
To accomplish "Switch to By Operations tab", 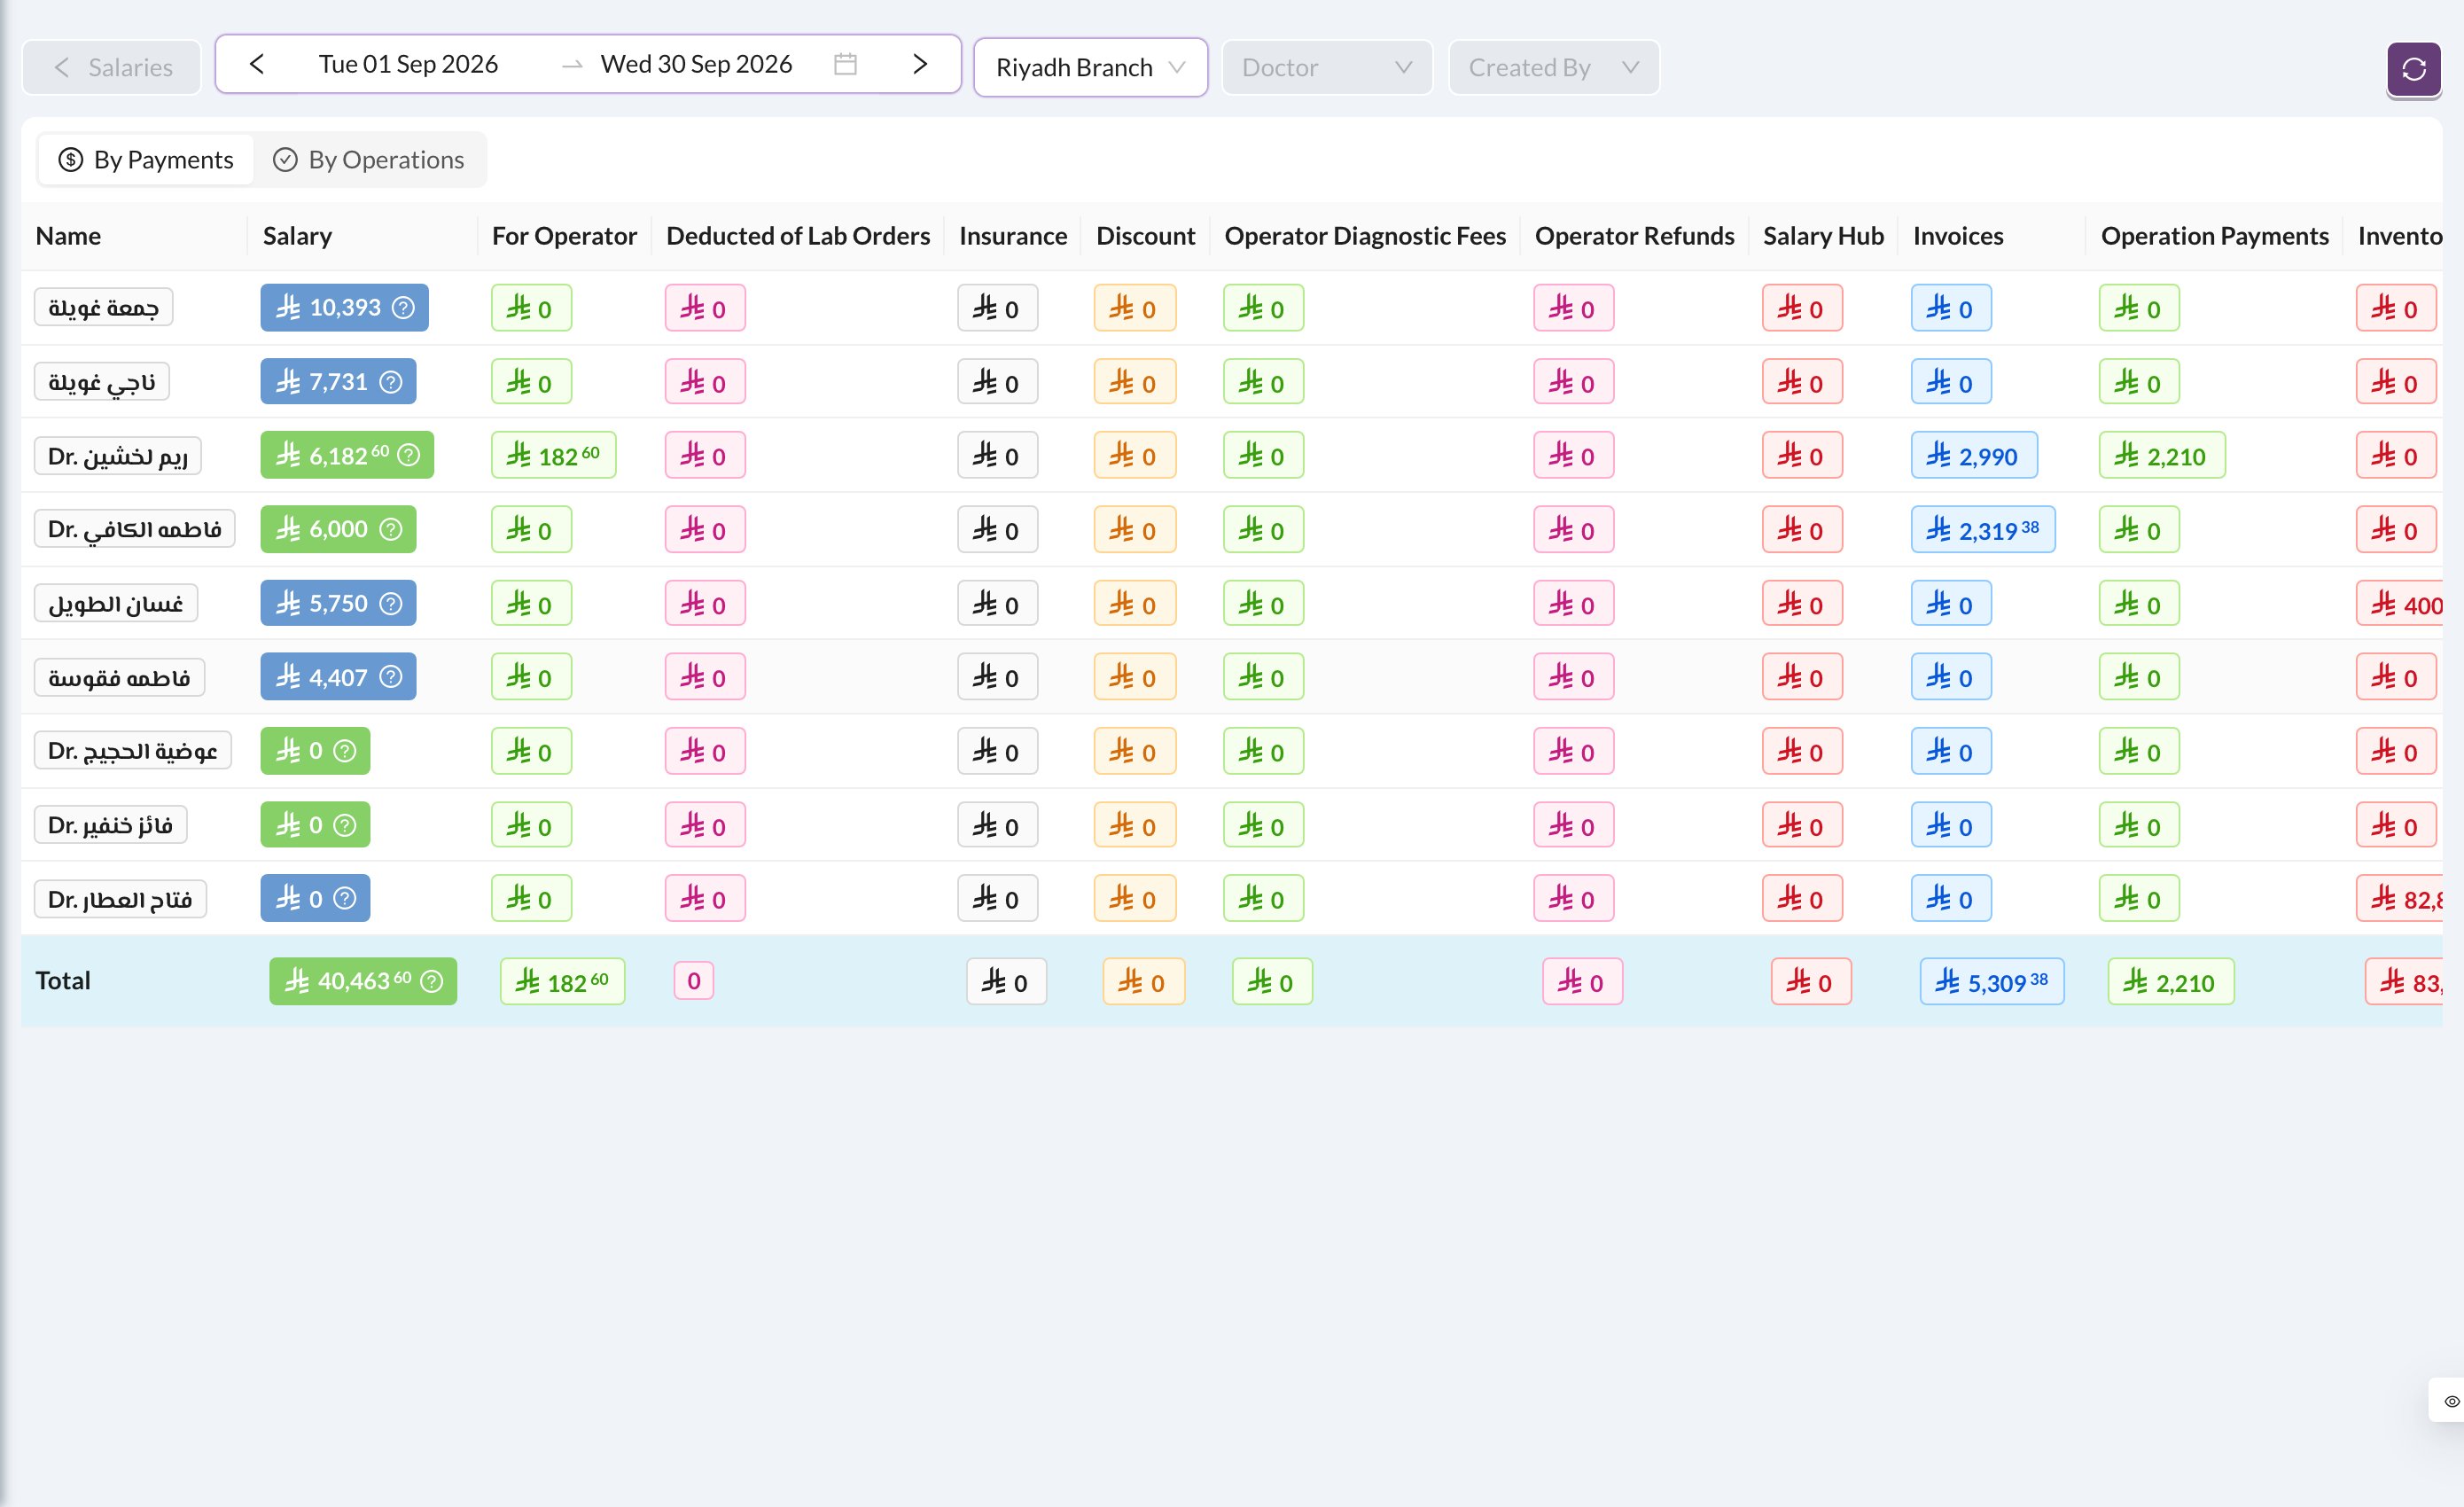I will click(x=369, y=160).
